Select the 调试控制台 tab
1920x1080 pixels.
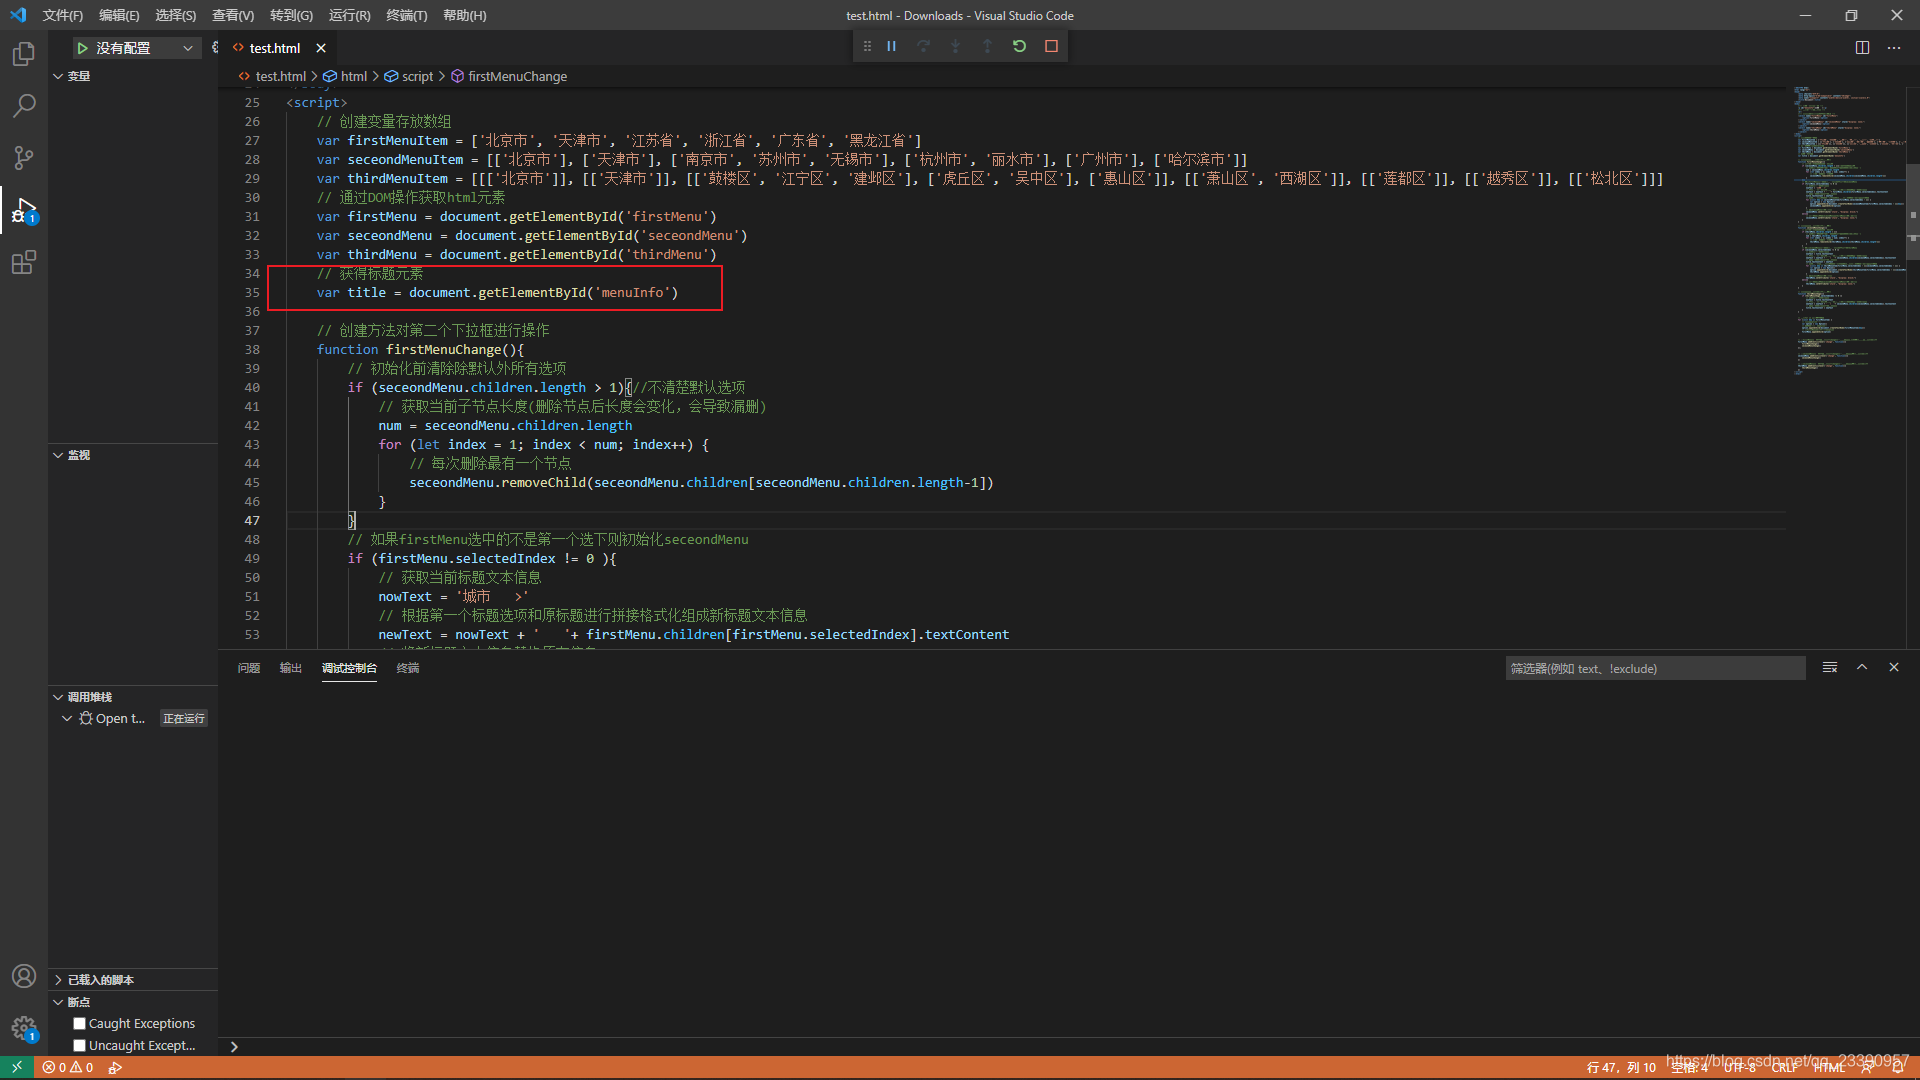347,667
